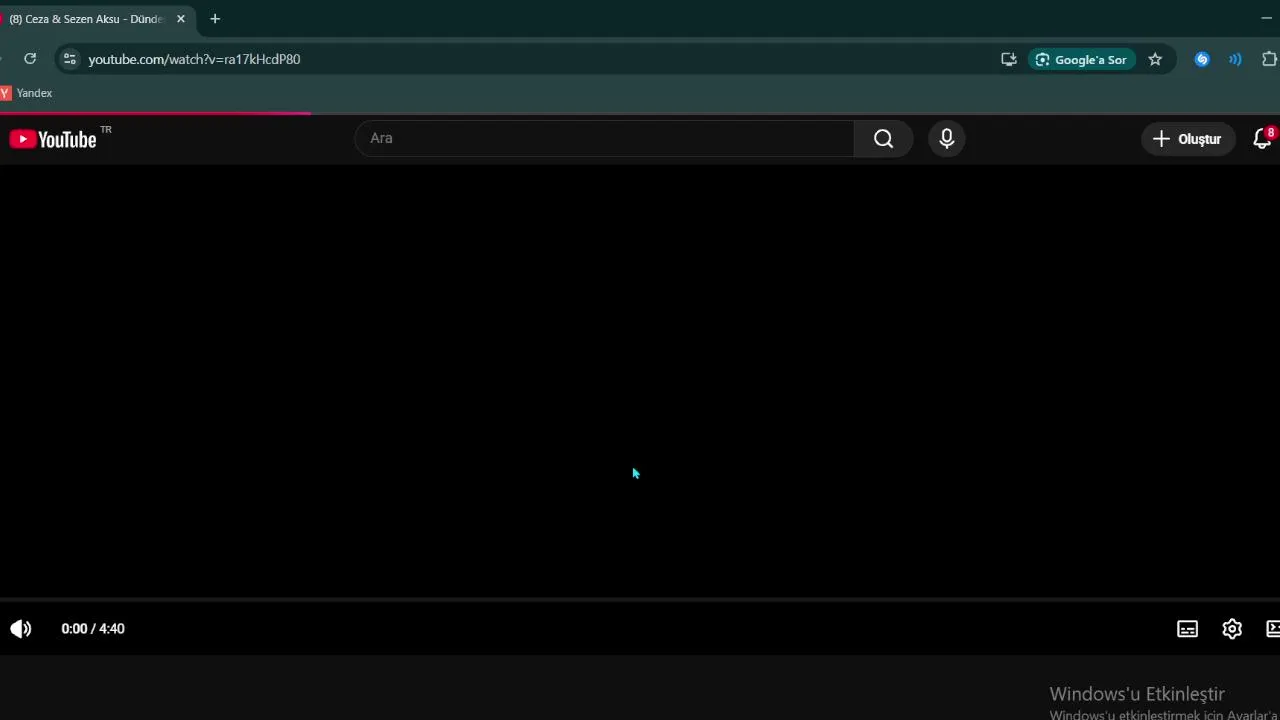Open the Shazam extension icon
1280x720 pixels.
coord(1202,59)
